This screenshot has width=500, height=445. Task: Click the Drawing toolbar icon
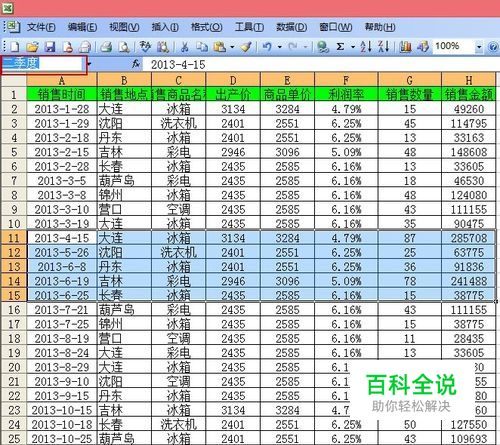(423, 47)
